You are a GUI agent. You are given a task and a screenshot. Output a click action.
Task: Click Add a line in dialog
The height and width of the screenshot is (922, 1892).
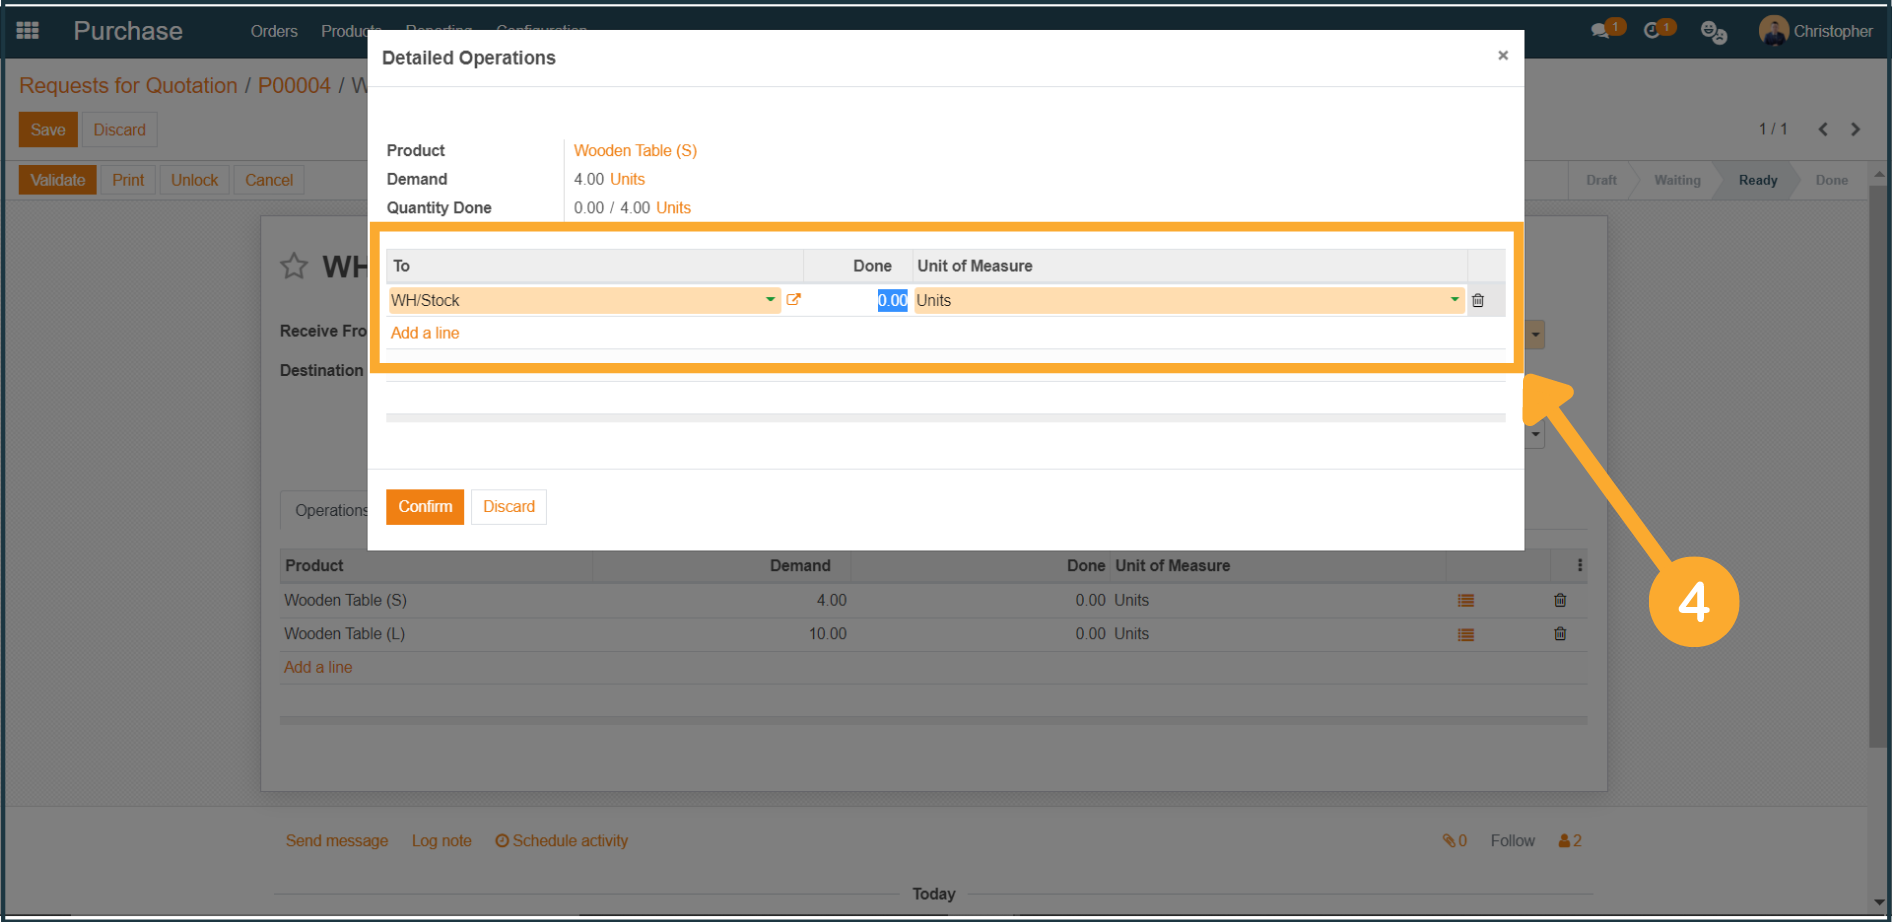point(425,333)
